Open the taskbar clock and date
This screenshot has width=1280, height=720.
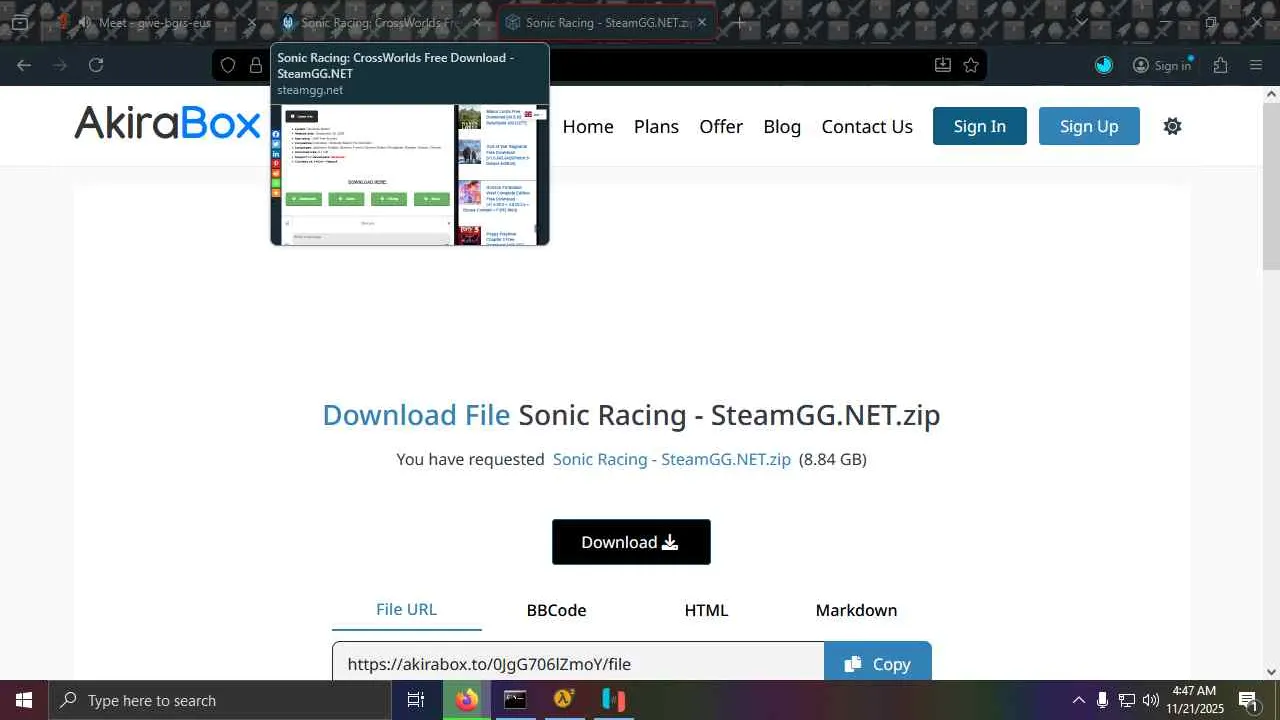[1195, 700]
